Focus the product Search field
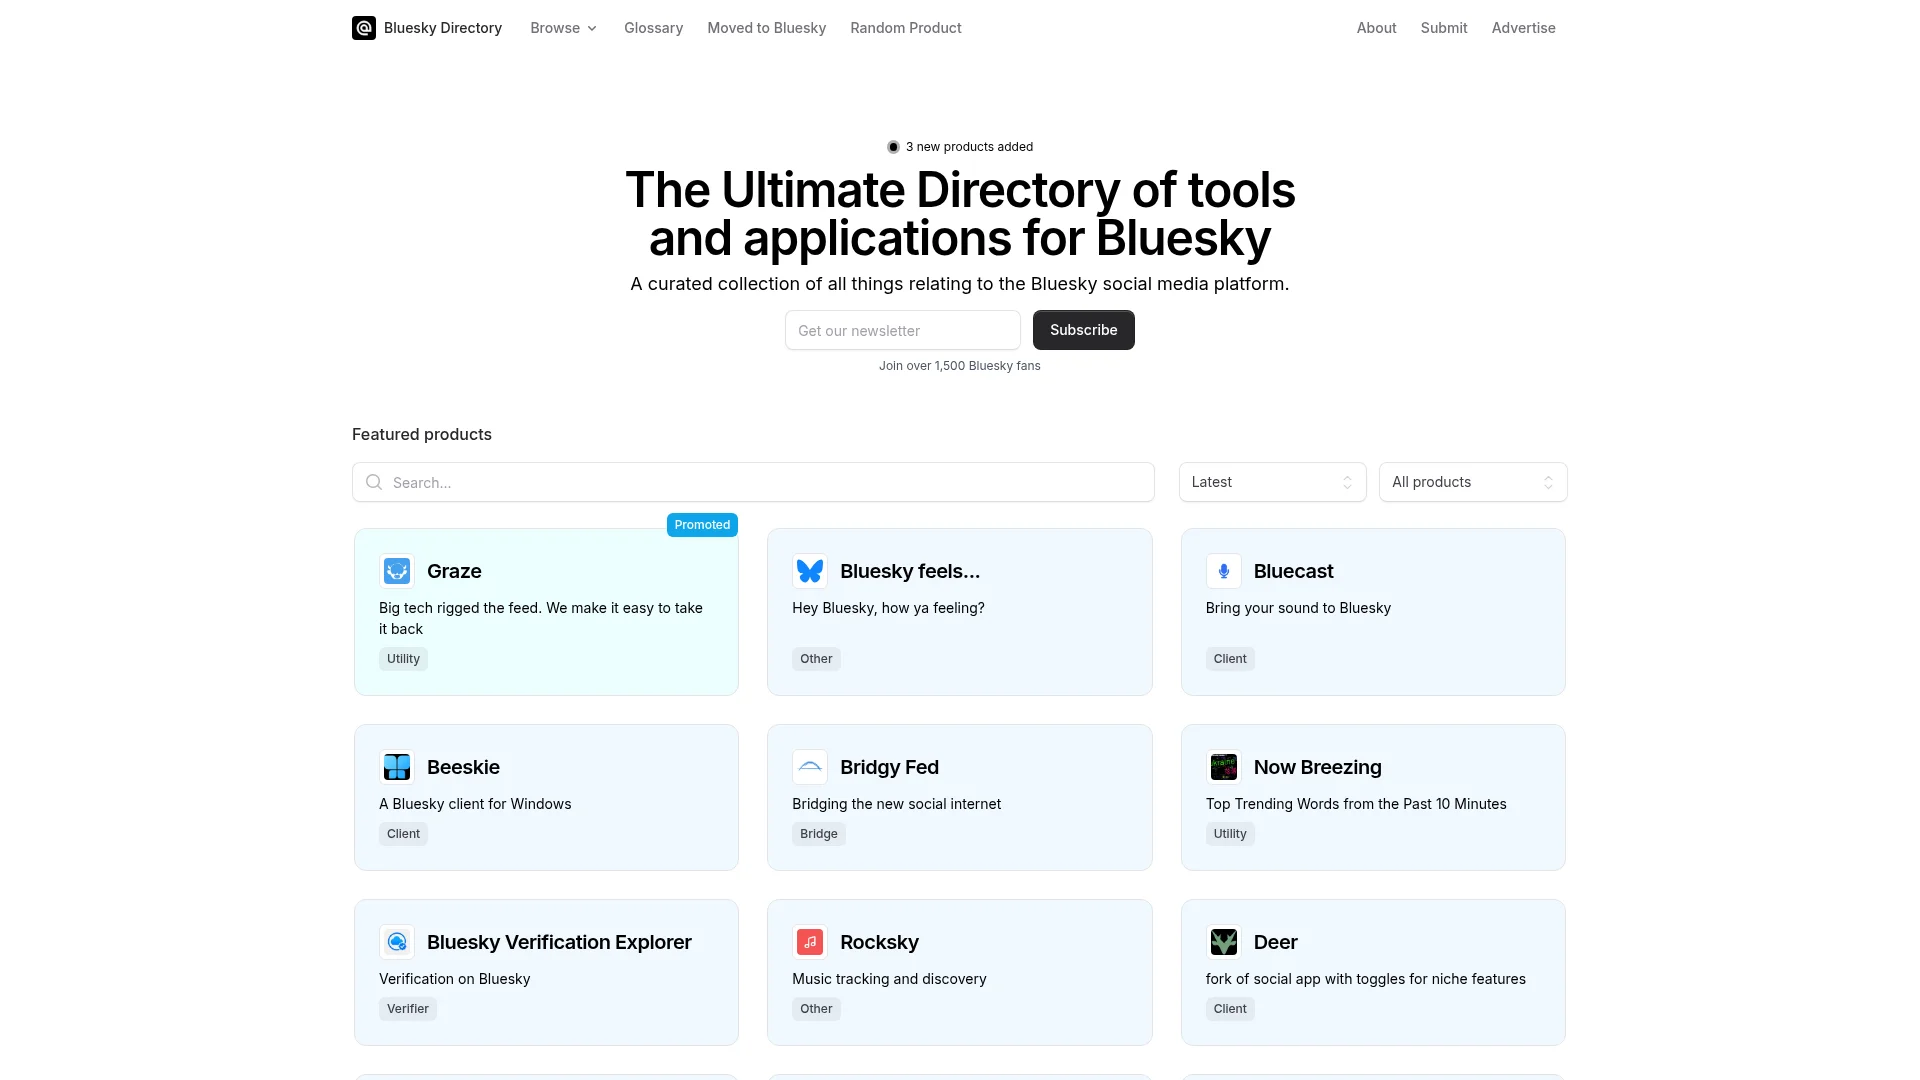 click(753, 482)
